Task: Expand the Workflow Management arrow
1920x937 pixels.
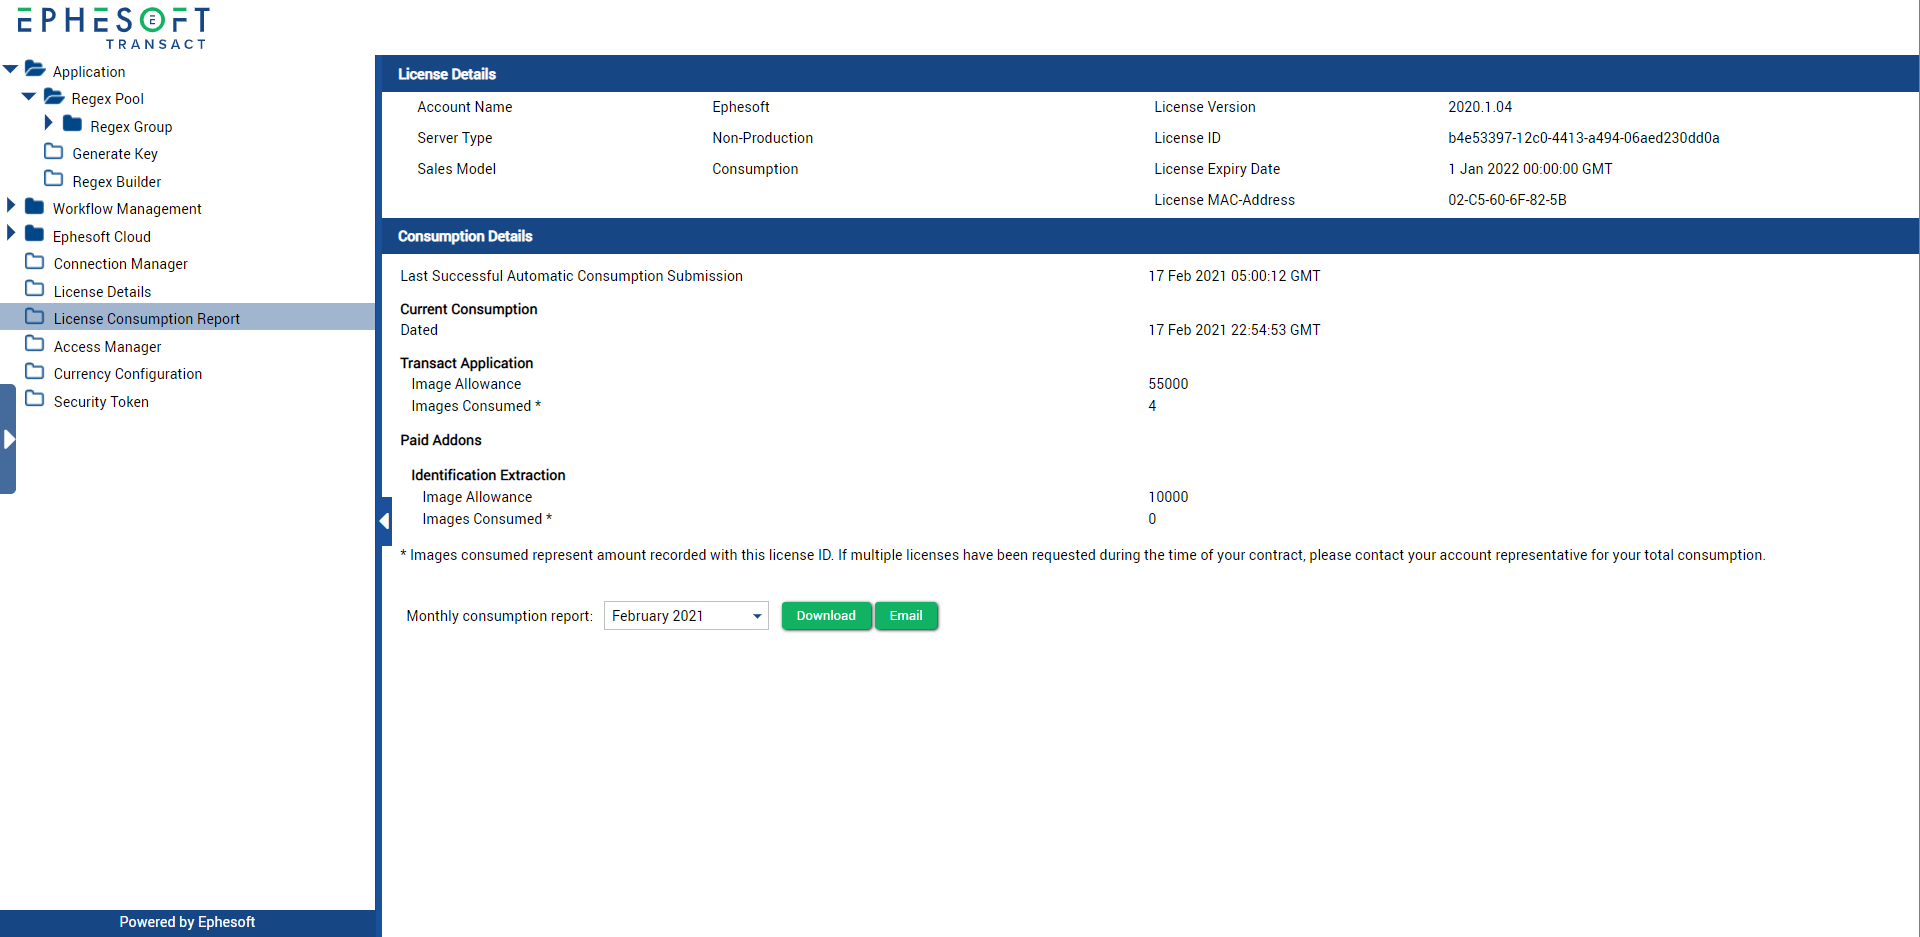Action: click(11, 205)
